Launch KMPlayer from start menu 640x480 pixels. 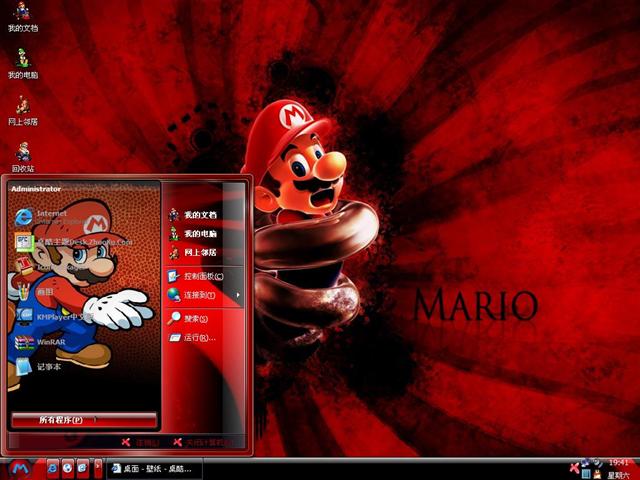pos(53,317)
